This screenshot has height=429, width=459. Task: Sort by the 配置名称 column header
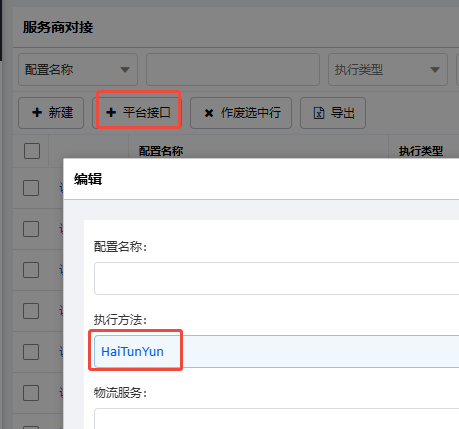(x=161, y=151)
